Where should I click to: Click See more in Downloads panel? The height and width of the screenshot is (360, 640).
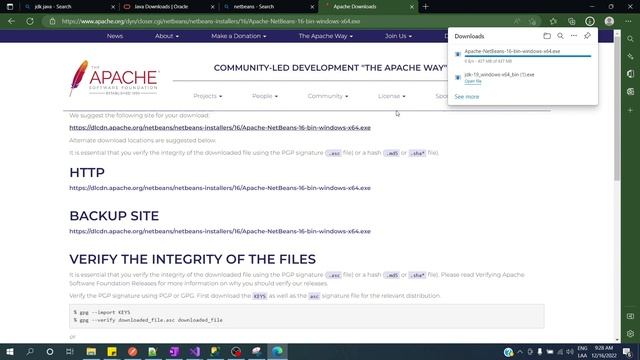[x=467, y=97]
